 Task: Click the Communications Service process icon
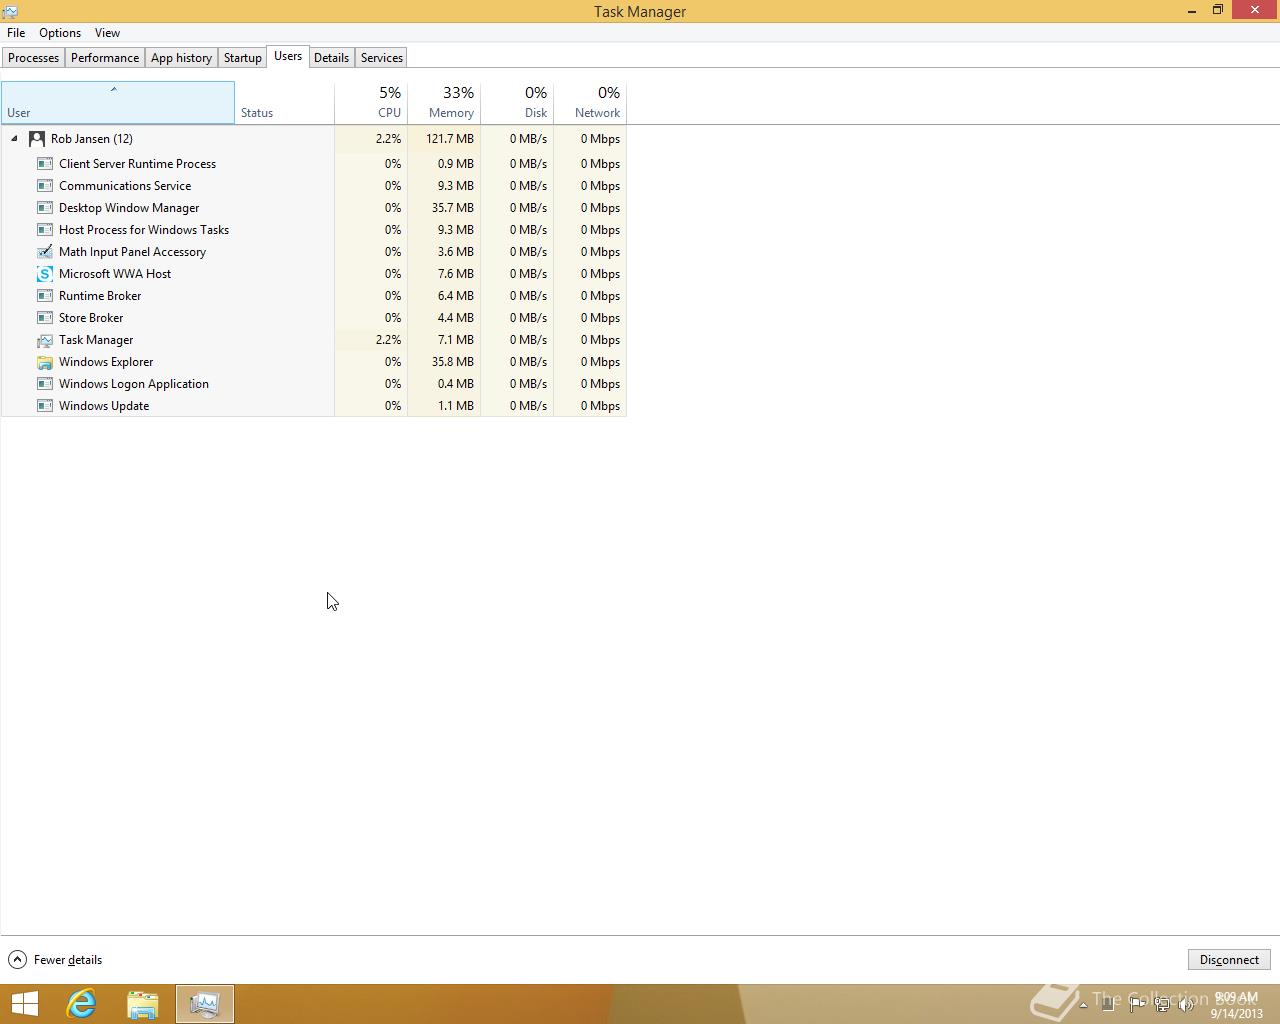[45, 186]
